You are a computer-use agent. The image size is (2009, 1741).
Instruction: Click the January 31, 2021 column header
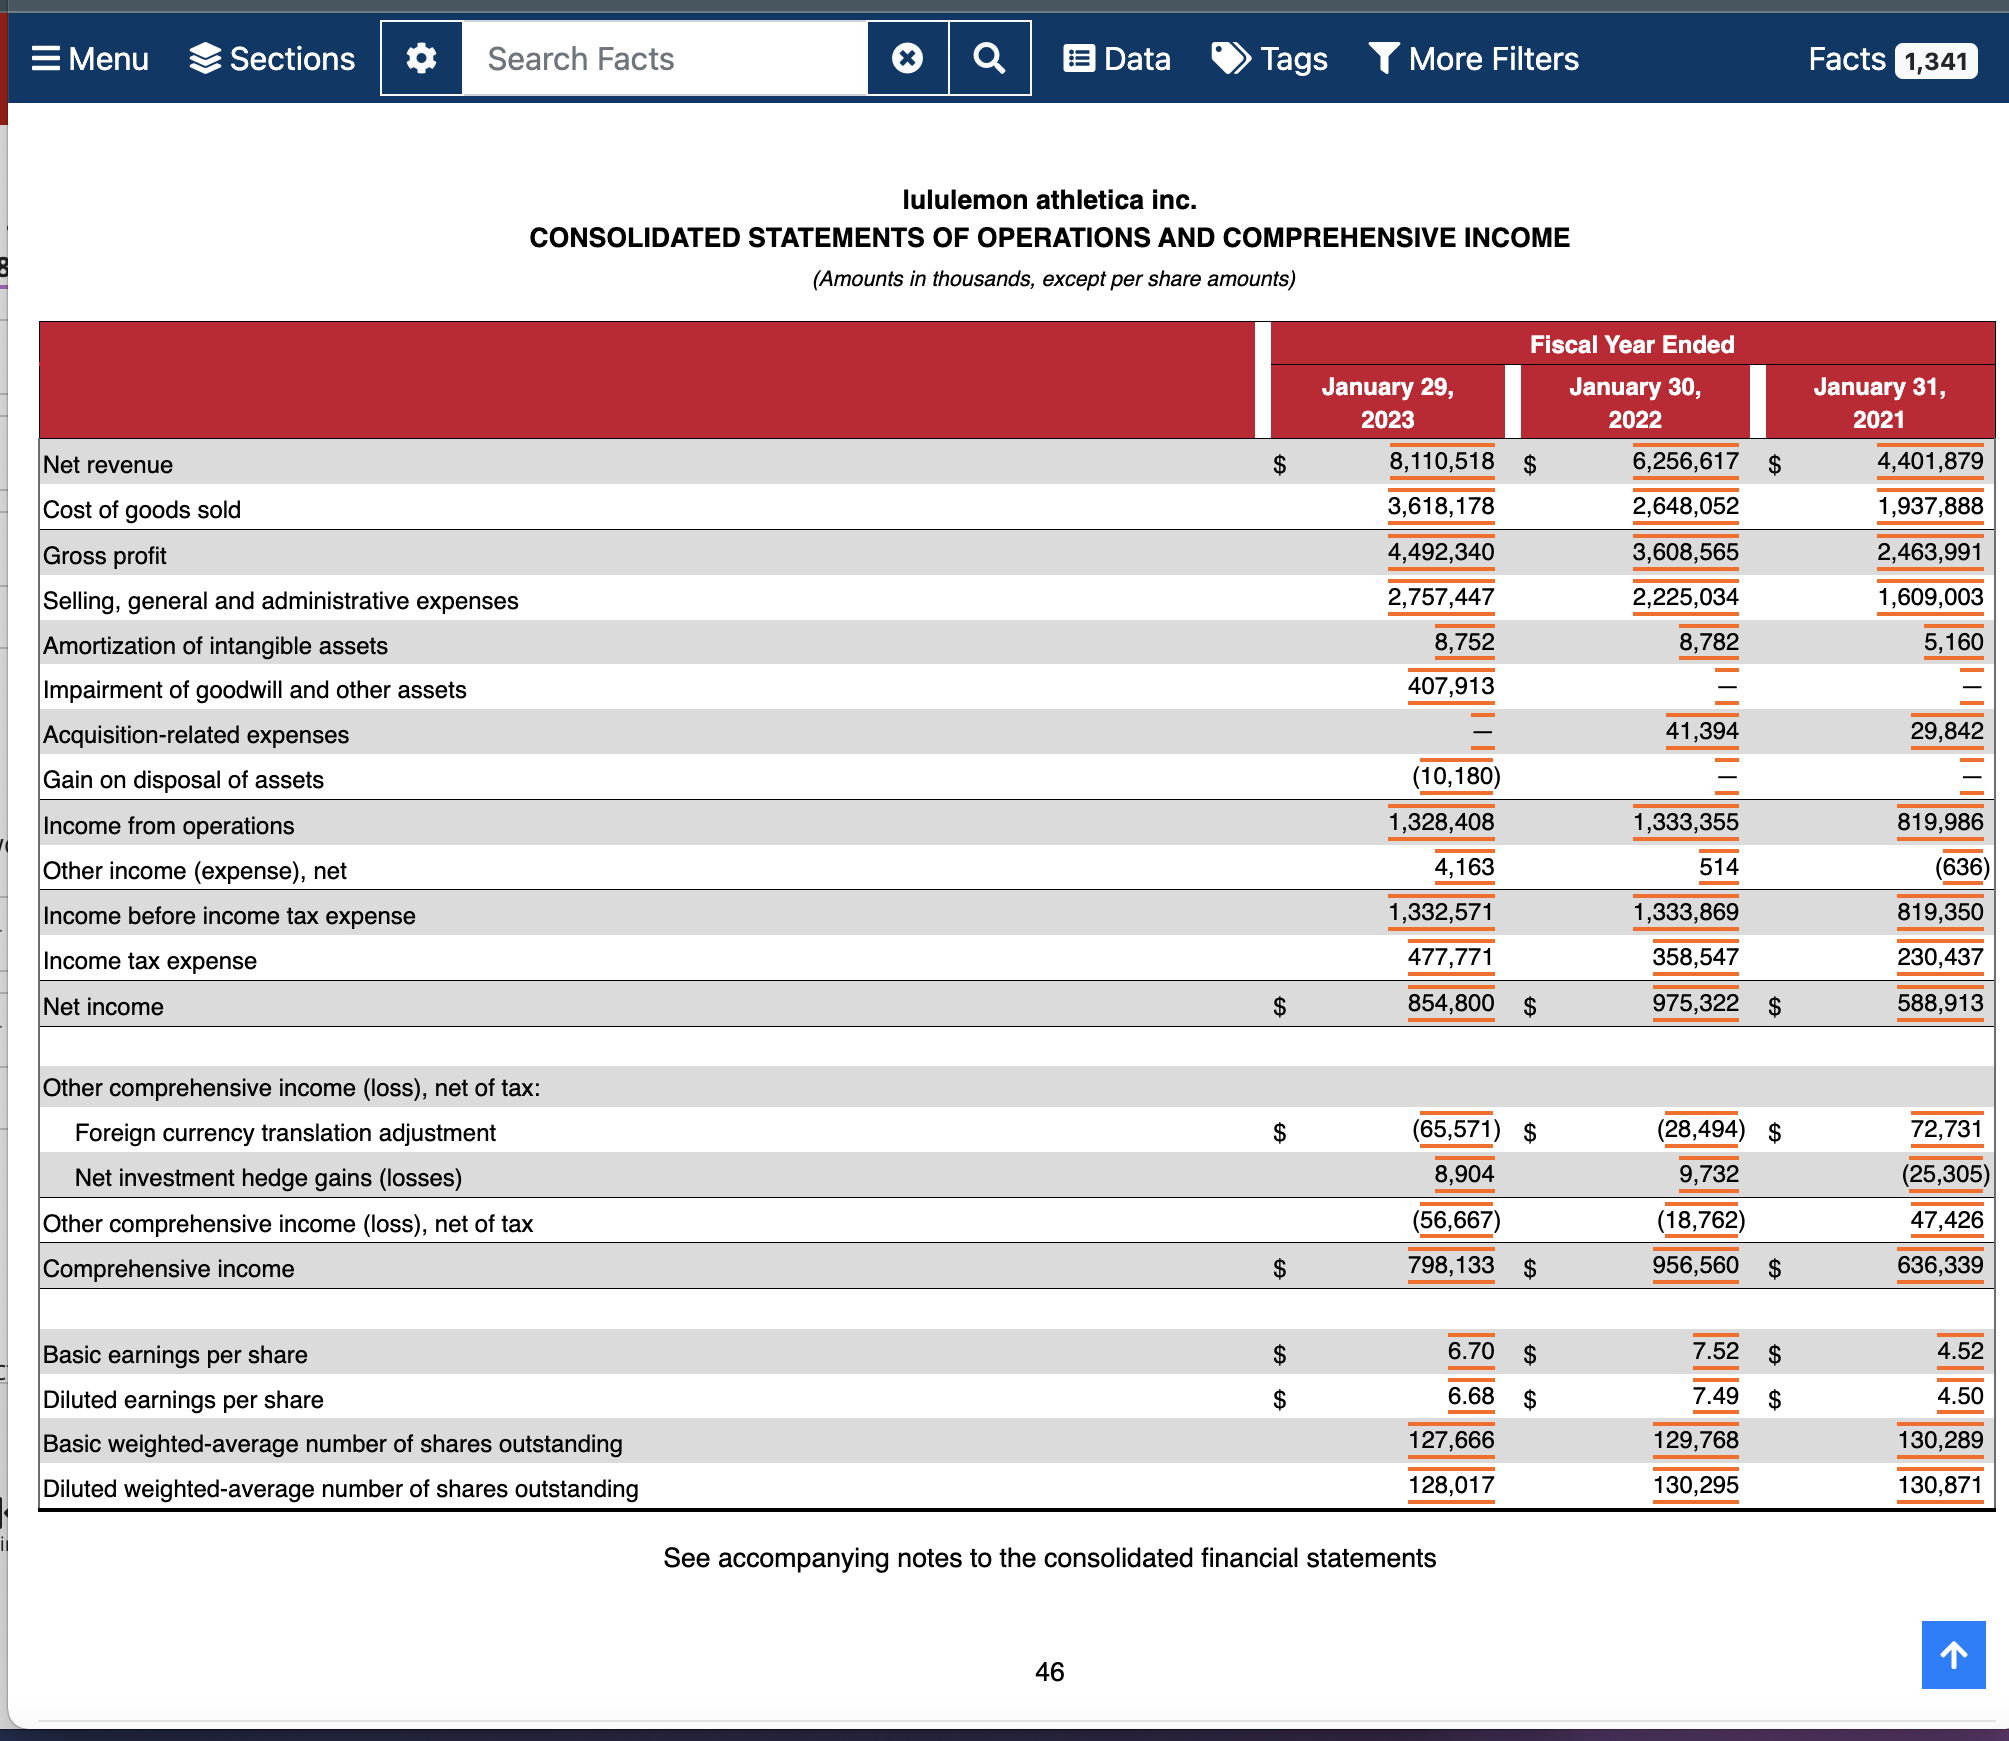(1879, 402)
